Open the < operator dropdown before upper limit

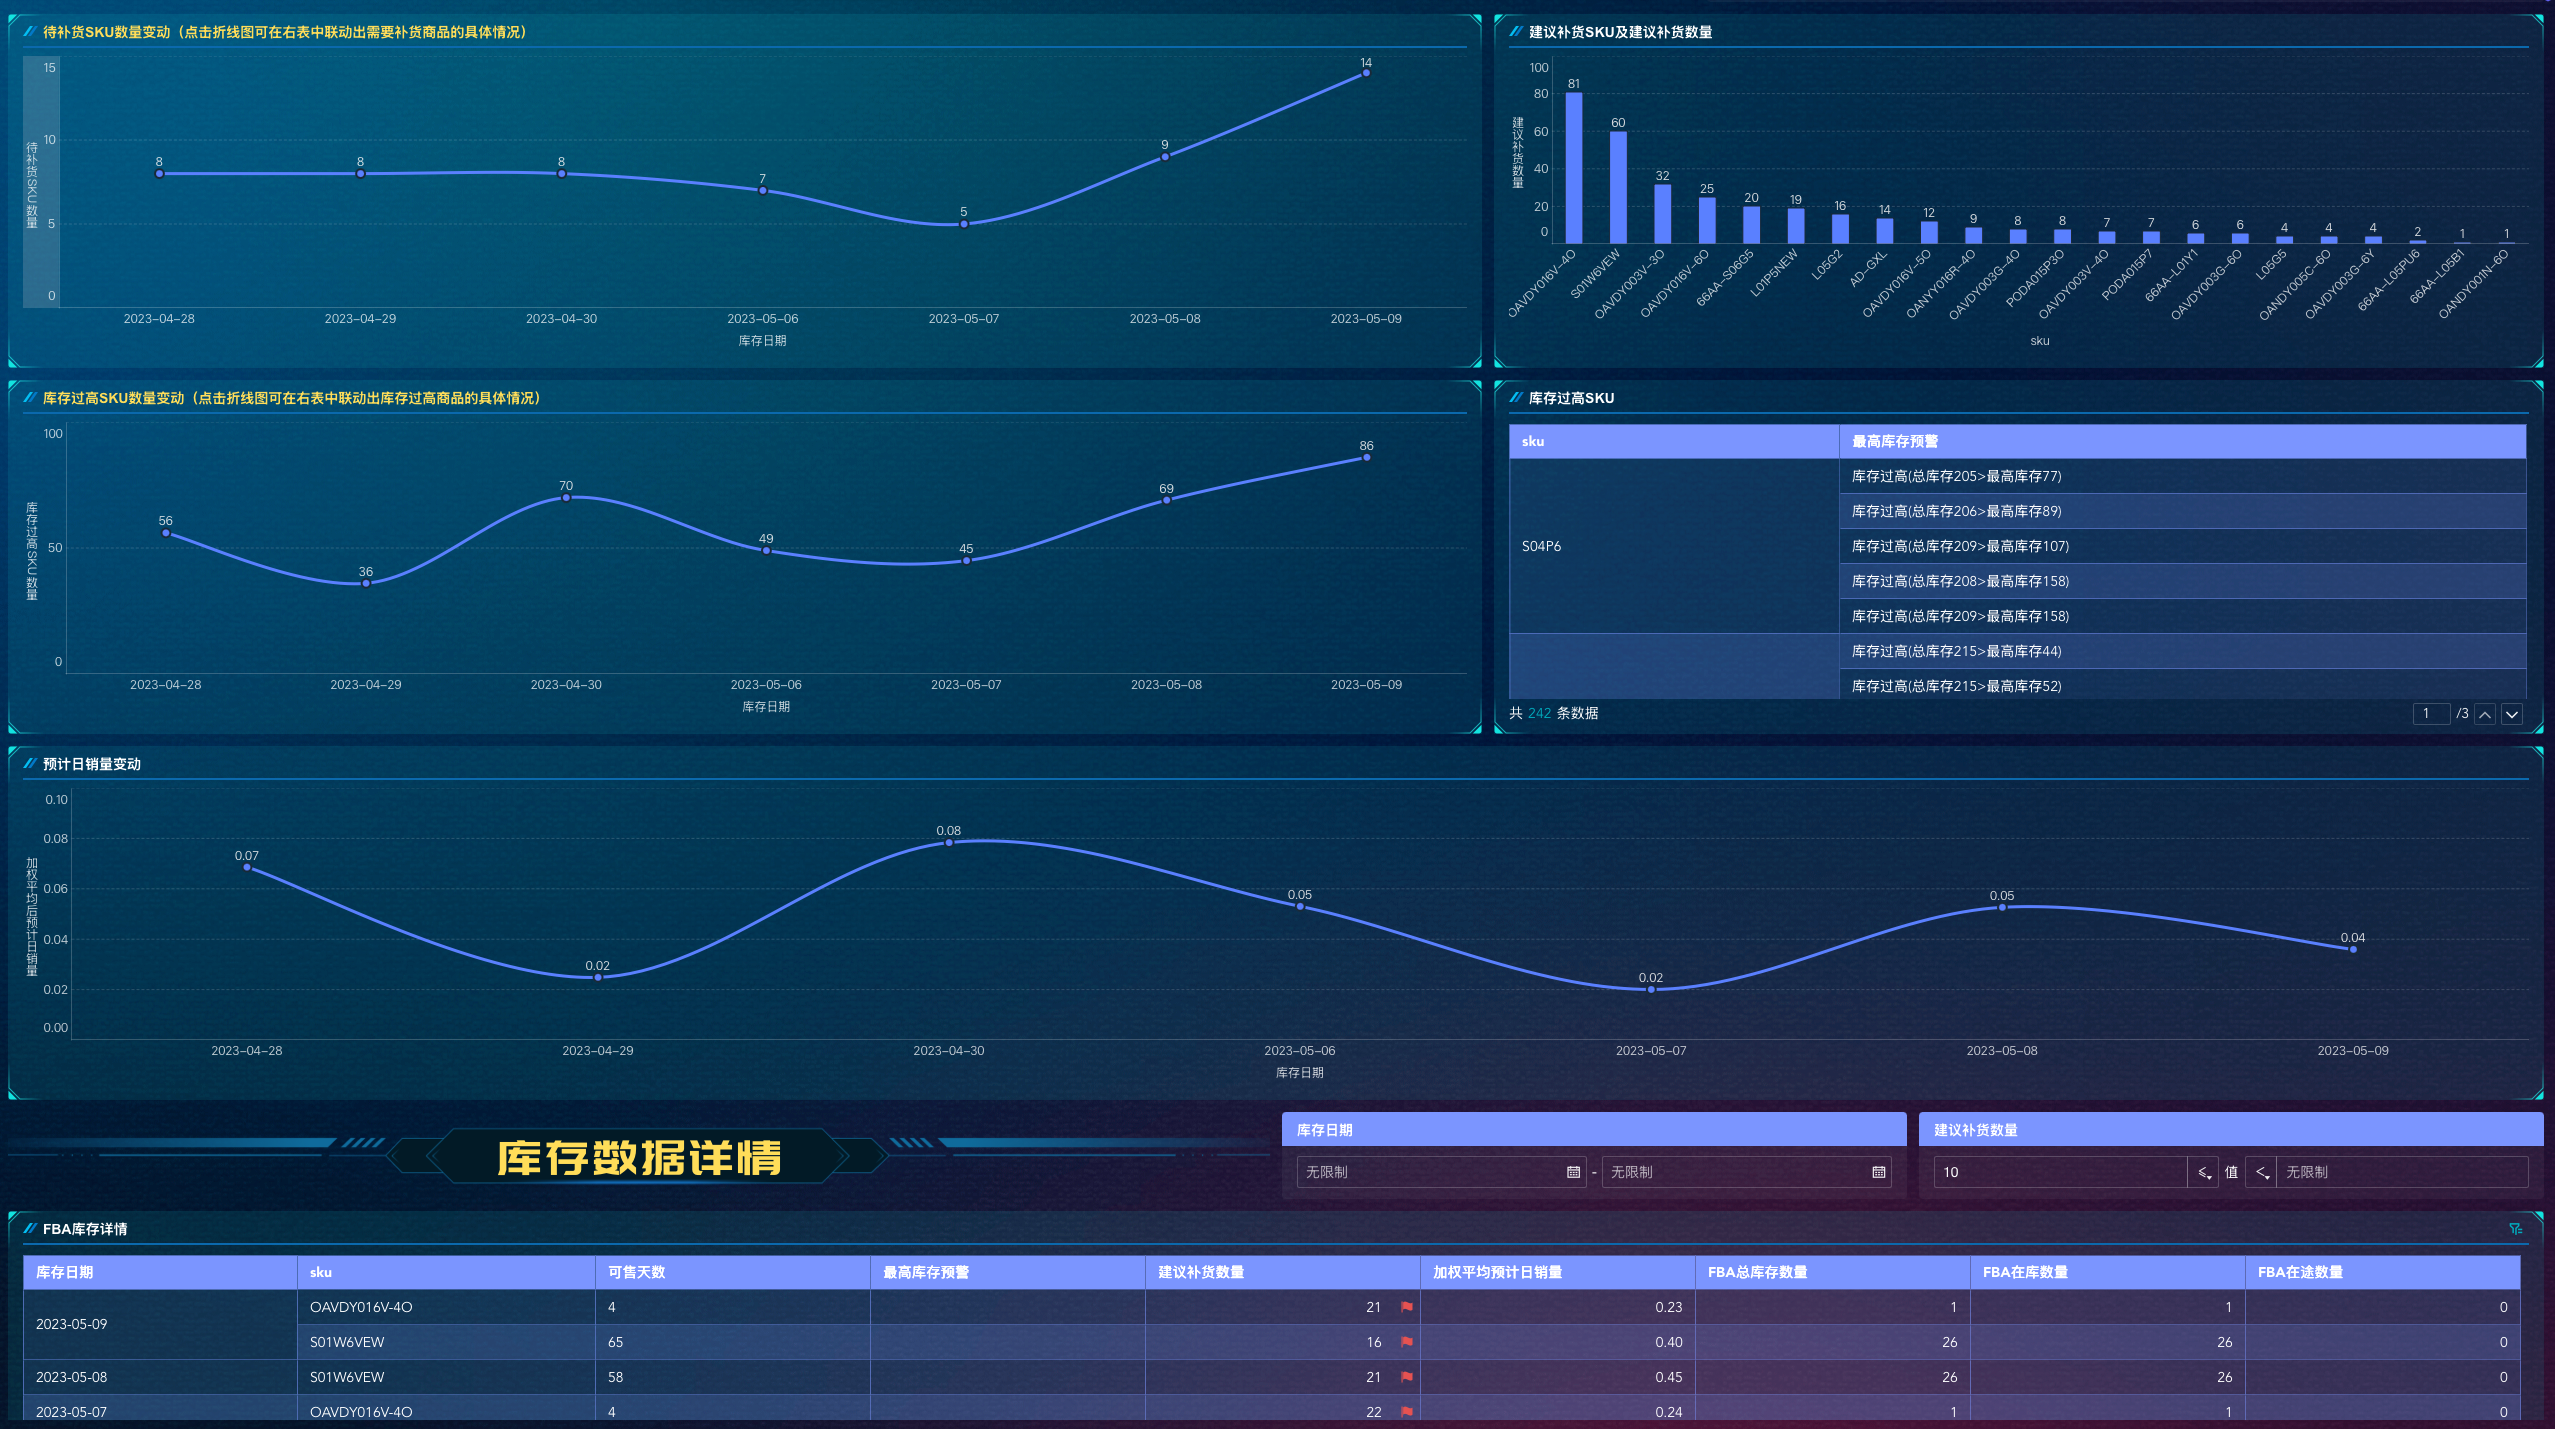2262,1172
